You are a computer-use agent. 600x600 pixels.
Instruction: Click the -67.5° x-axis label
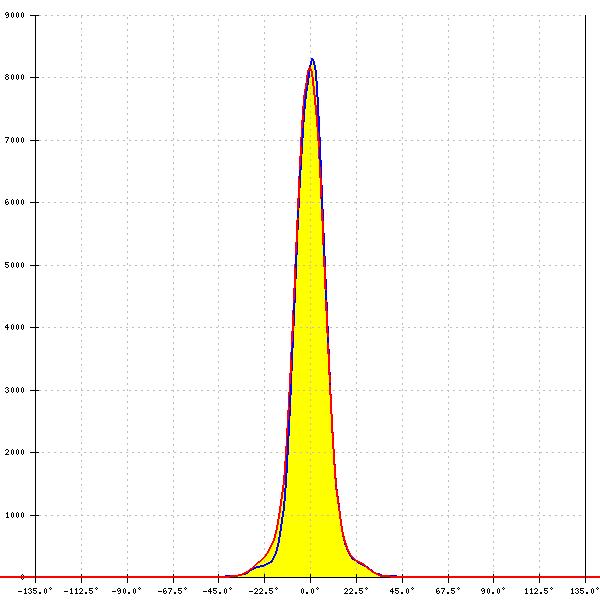[x=173, y=591]
